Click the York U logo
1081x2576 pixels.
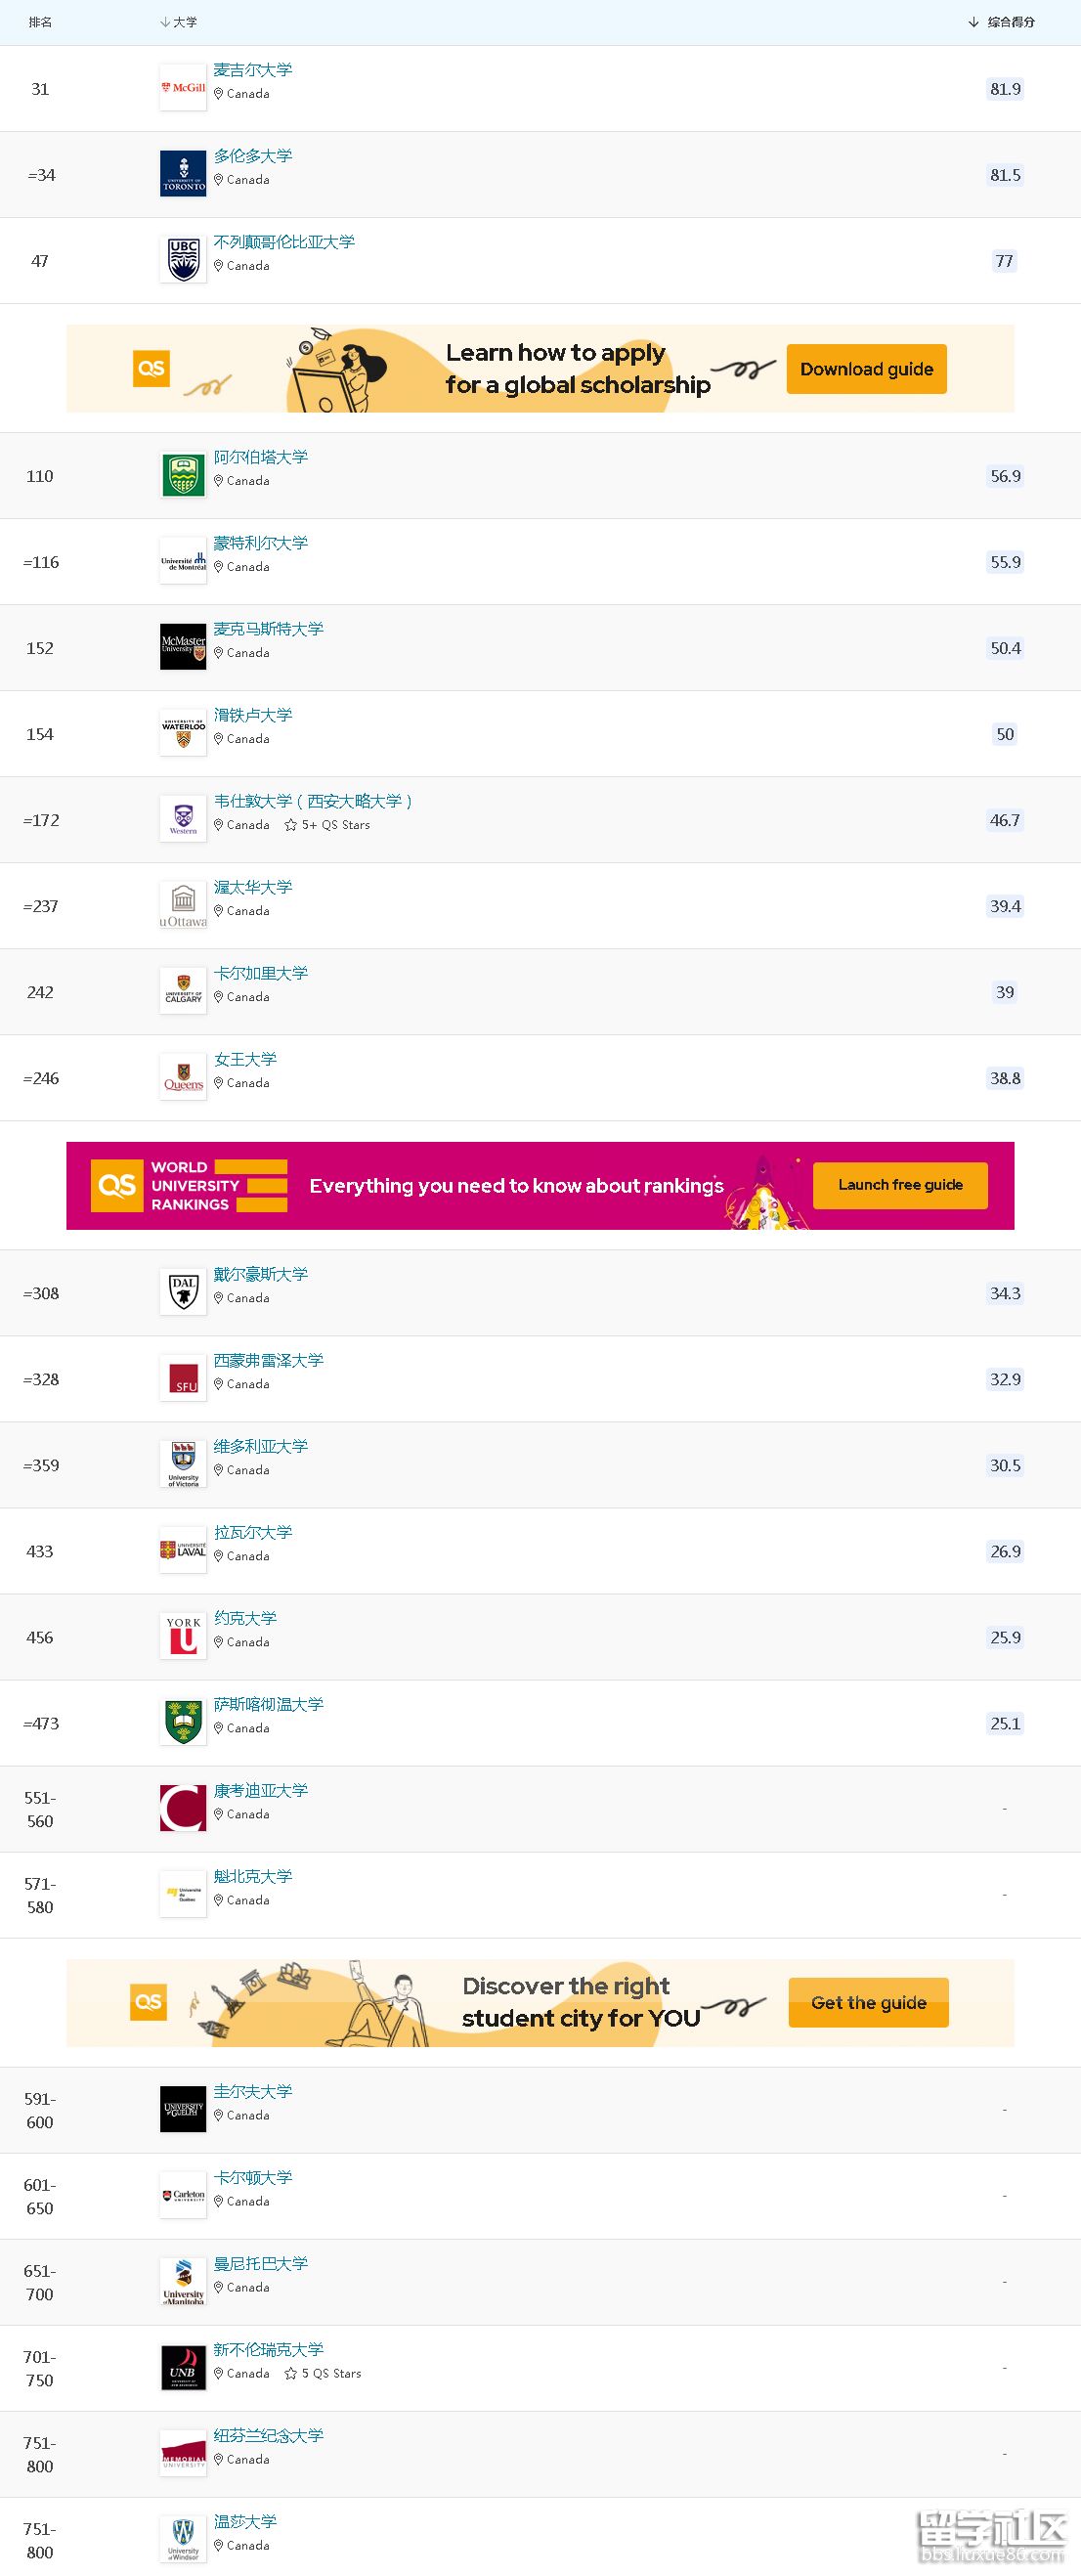pos(183,1636)
